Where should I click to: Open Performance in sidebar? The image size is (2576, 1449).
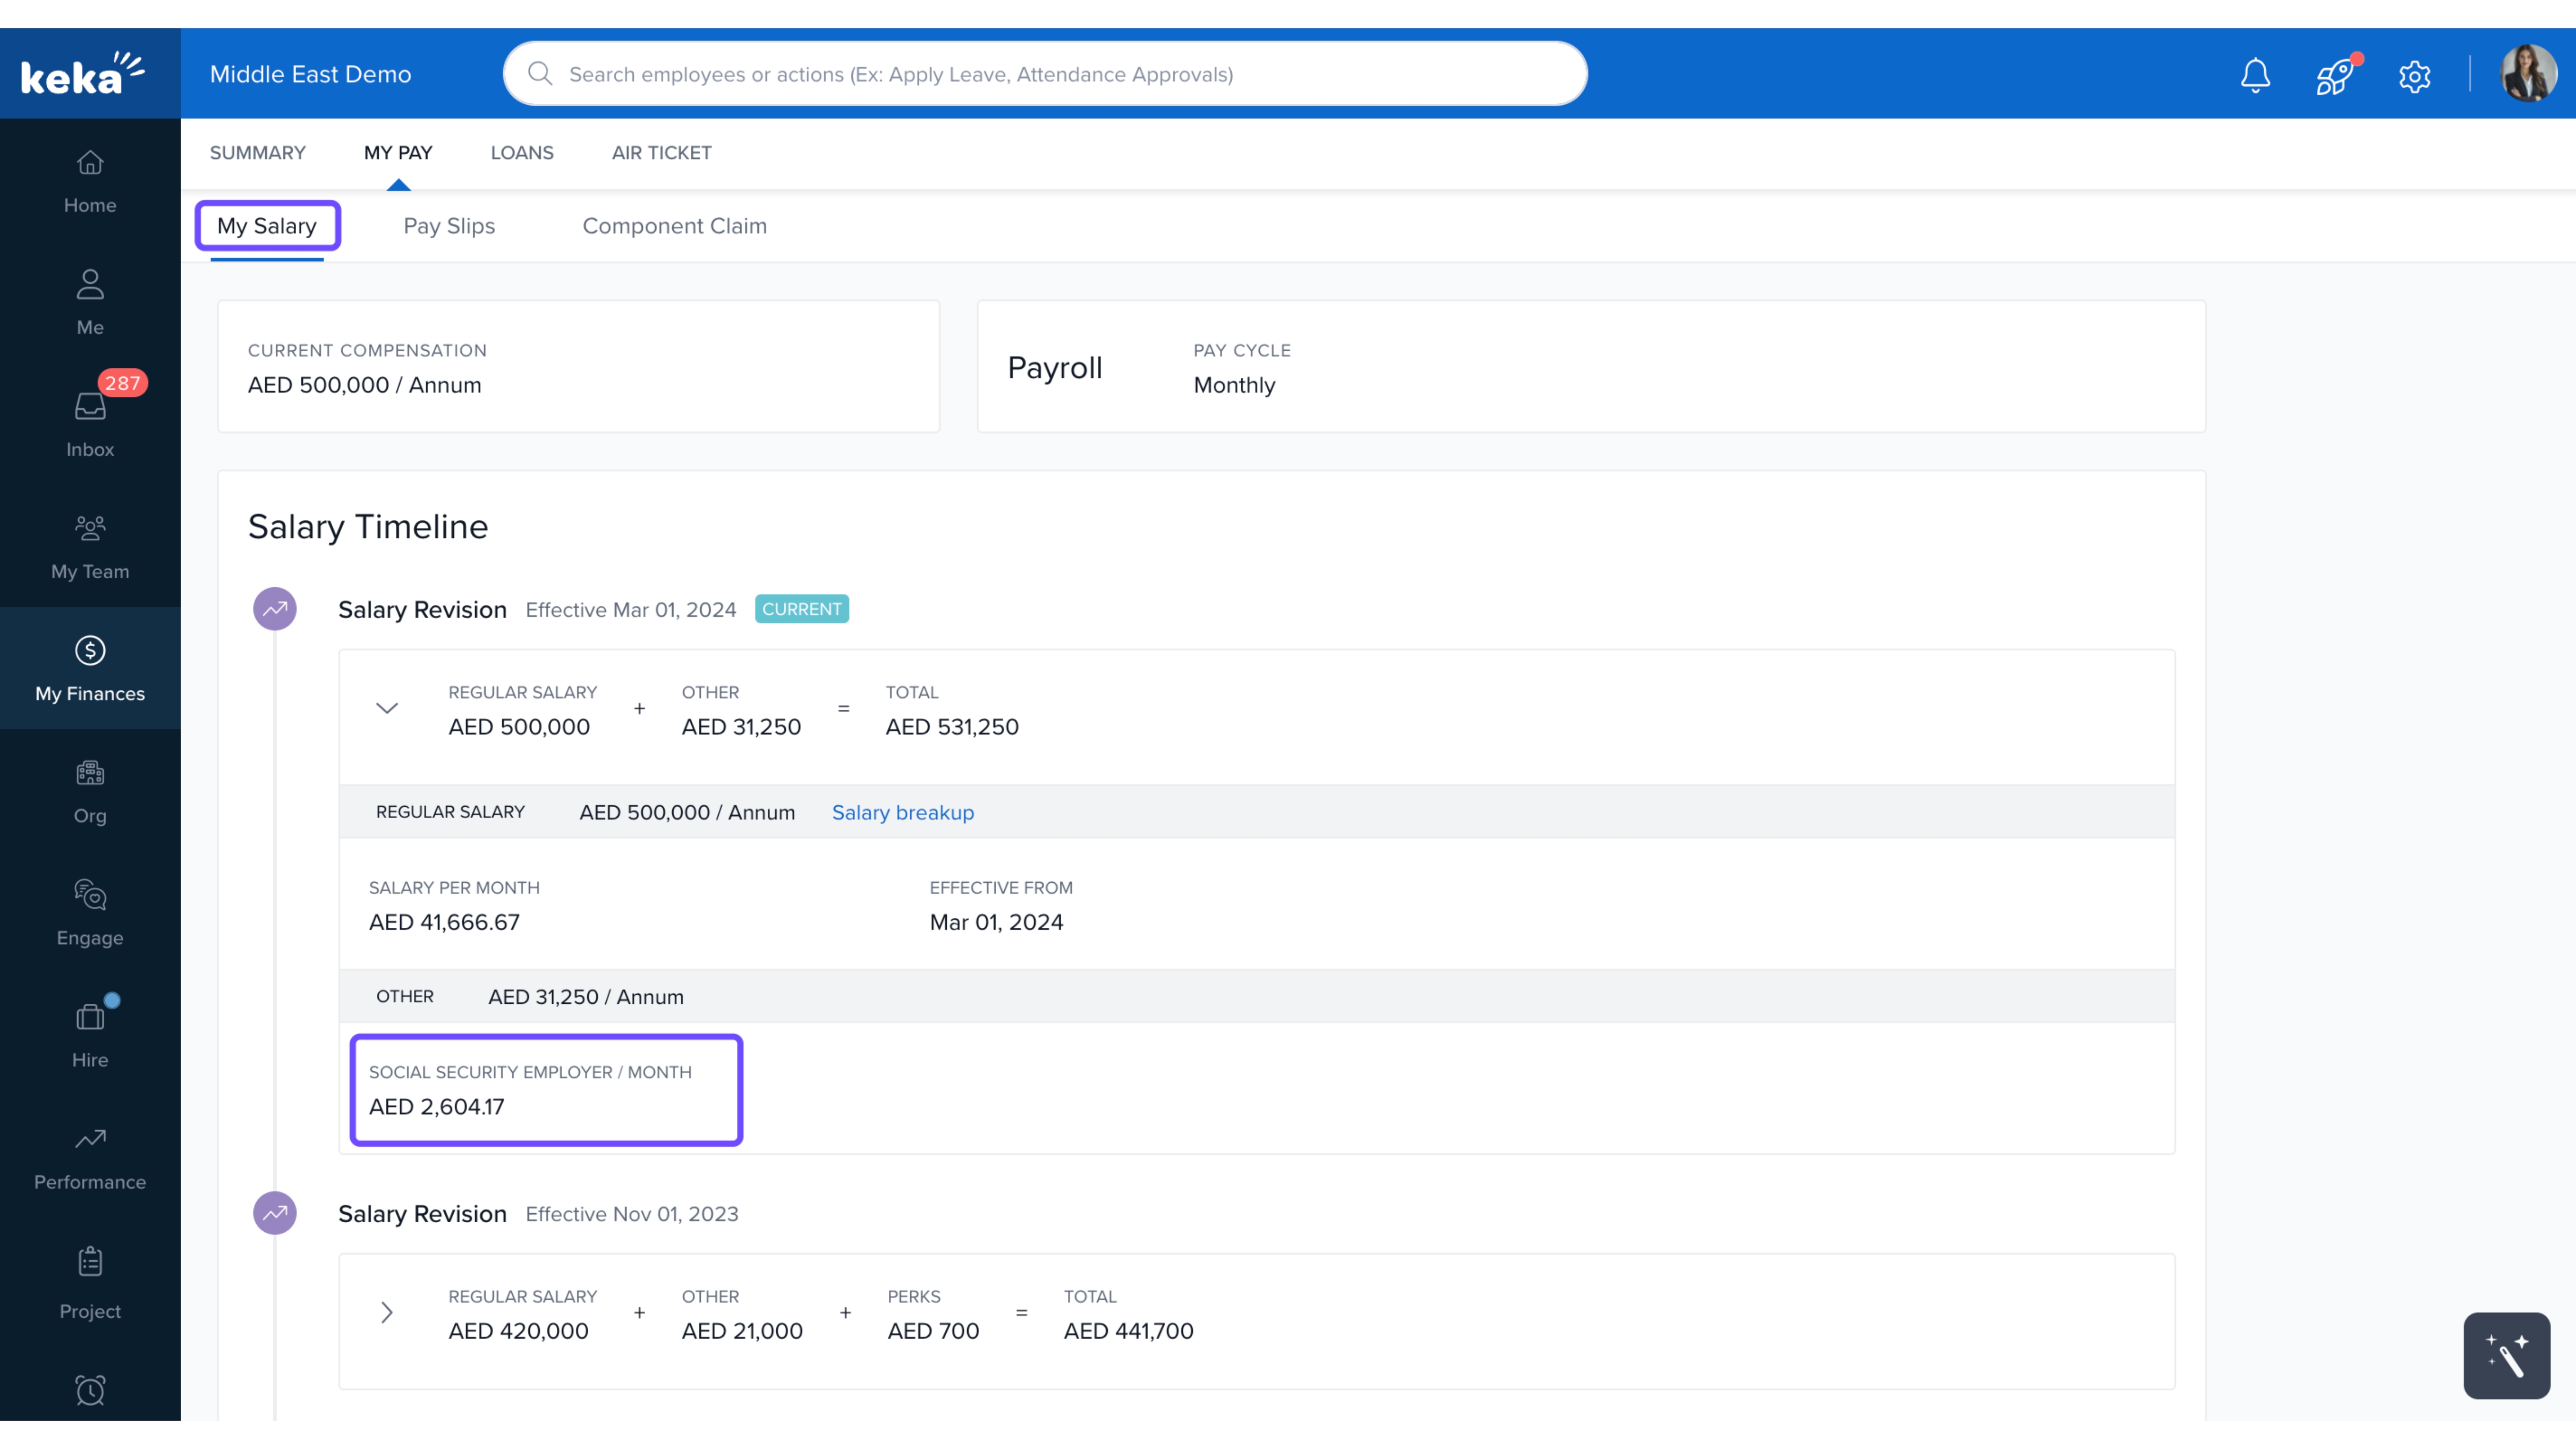tap(90, 1157)
